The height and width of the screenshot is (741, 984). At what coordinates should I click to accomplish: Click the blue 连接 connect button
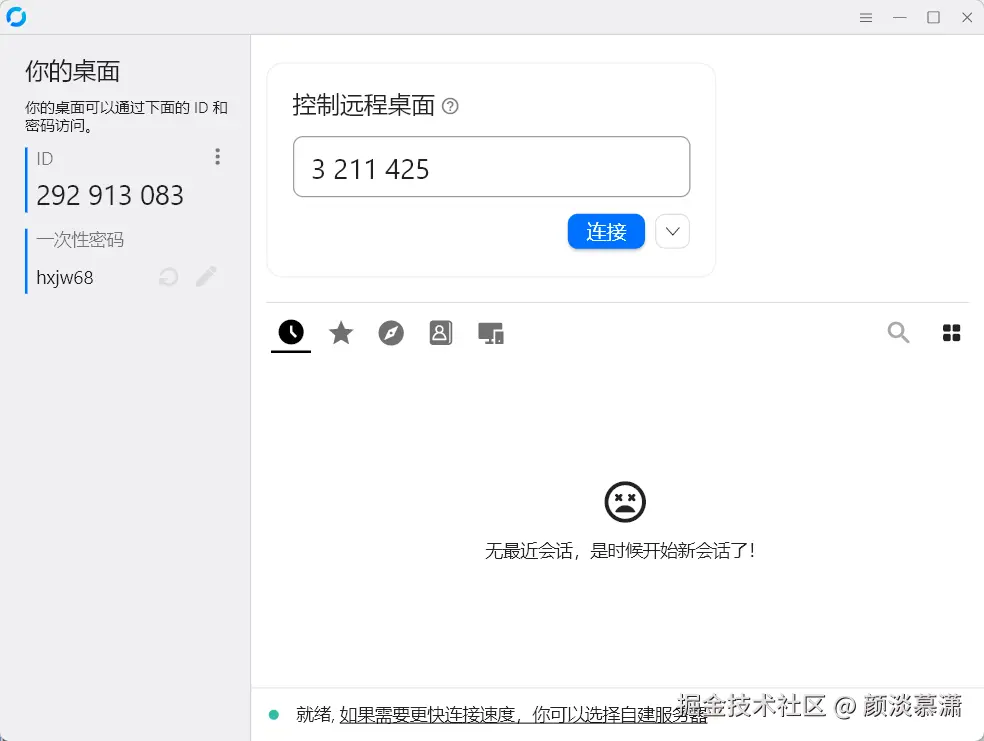606,232
